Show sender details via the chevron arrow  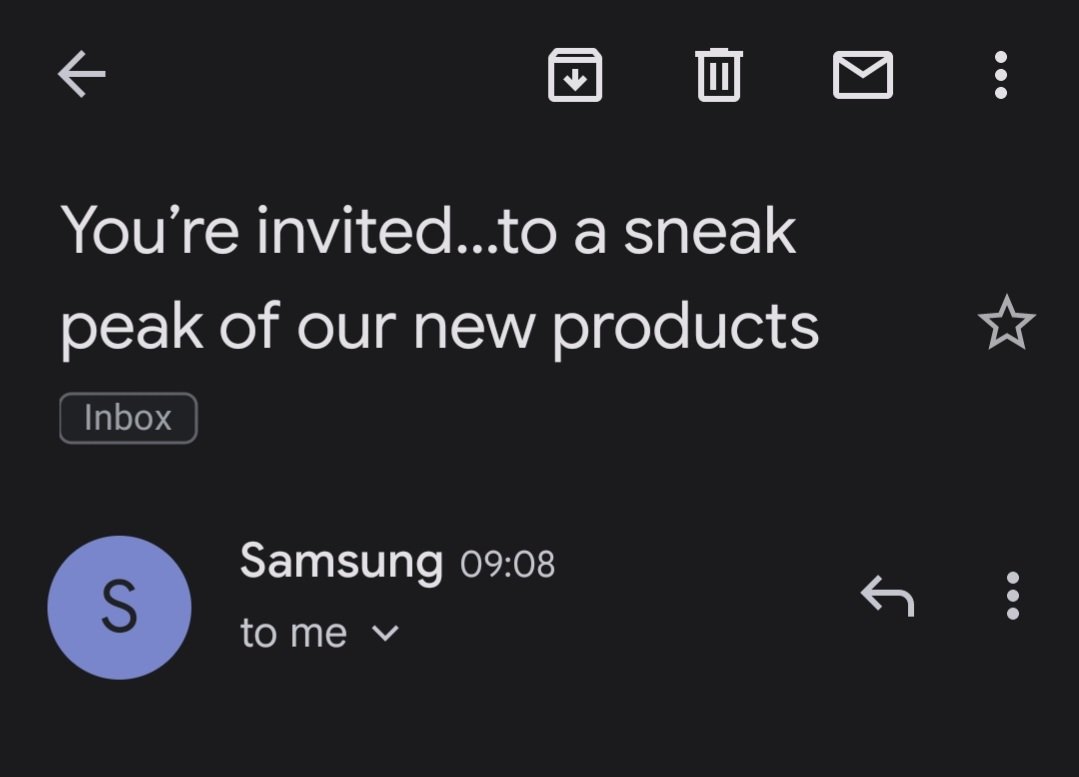385,632
